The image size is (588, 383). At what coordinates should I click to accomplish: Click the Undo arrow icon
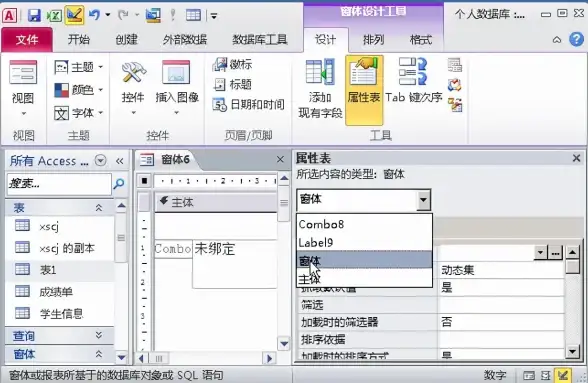coord(94,15)
